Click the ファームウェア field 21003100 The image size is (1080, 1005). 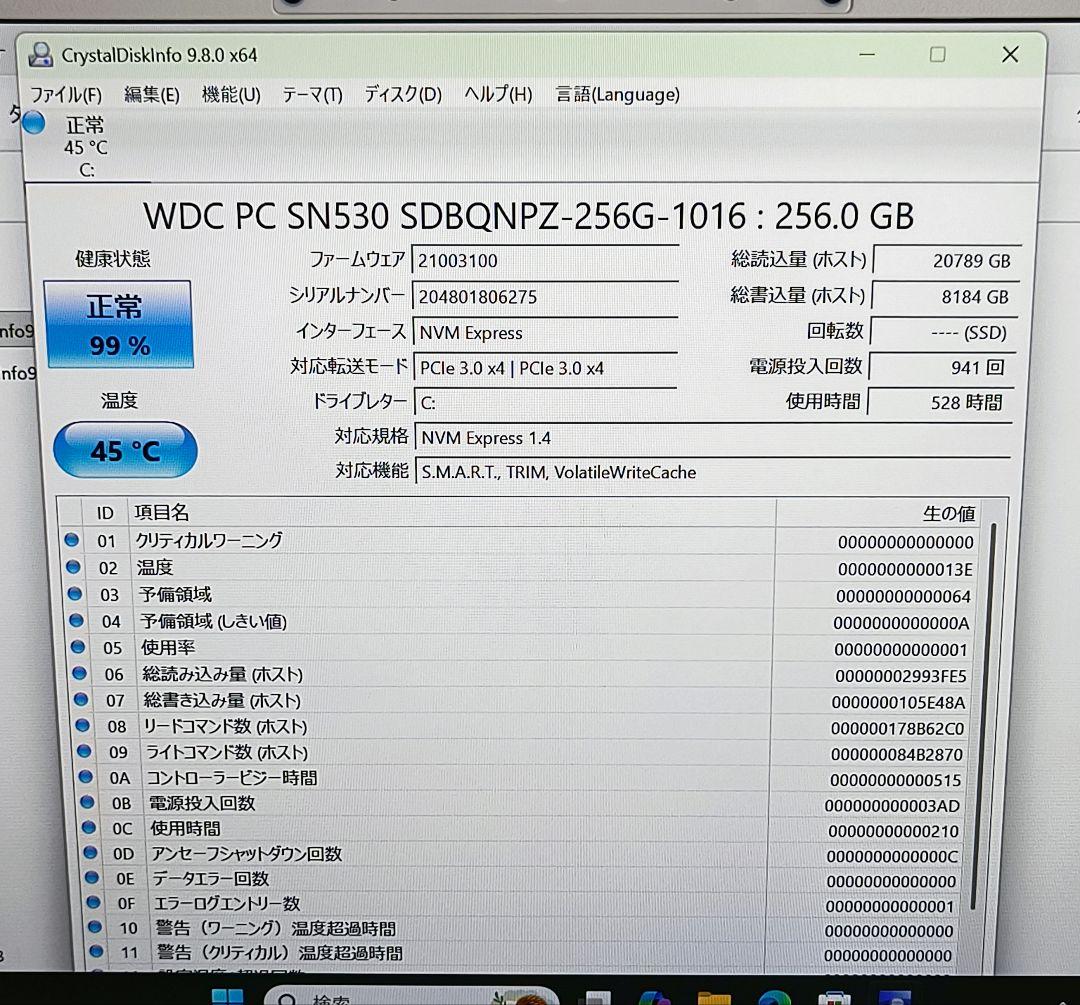[544, 260]
